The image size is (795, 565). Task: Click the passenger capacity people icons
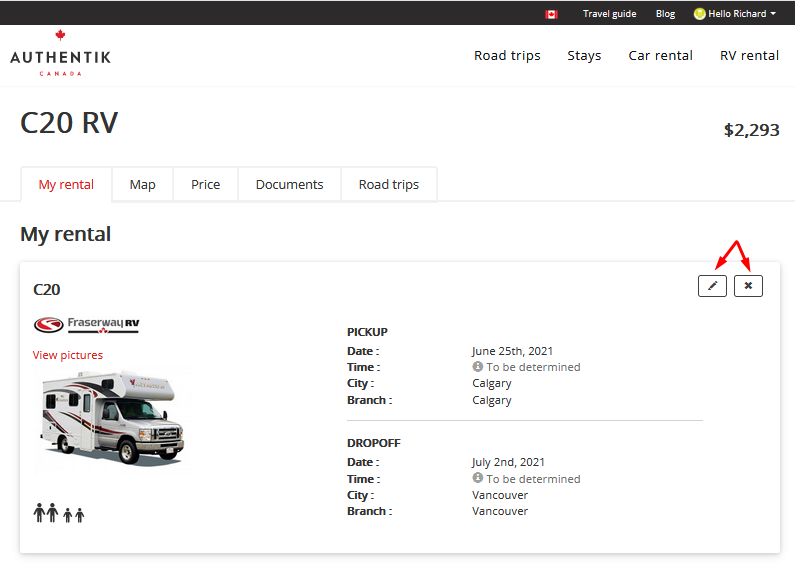tap(59, 513)
